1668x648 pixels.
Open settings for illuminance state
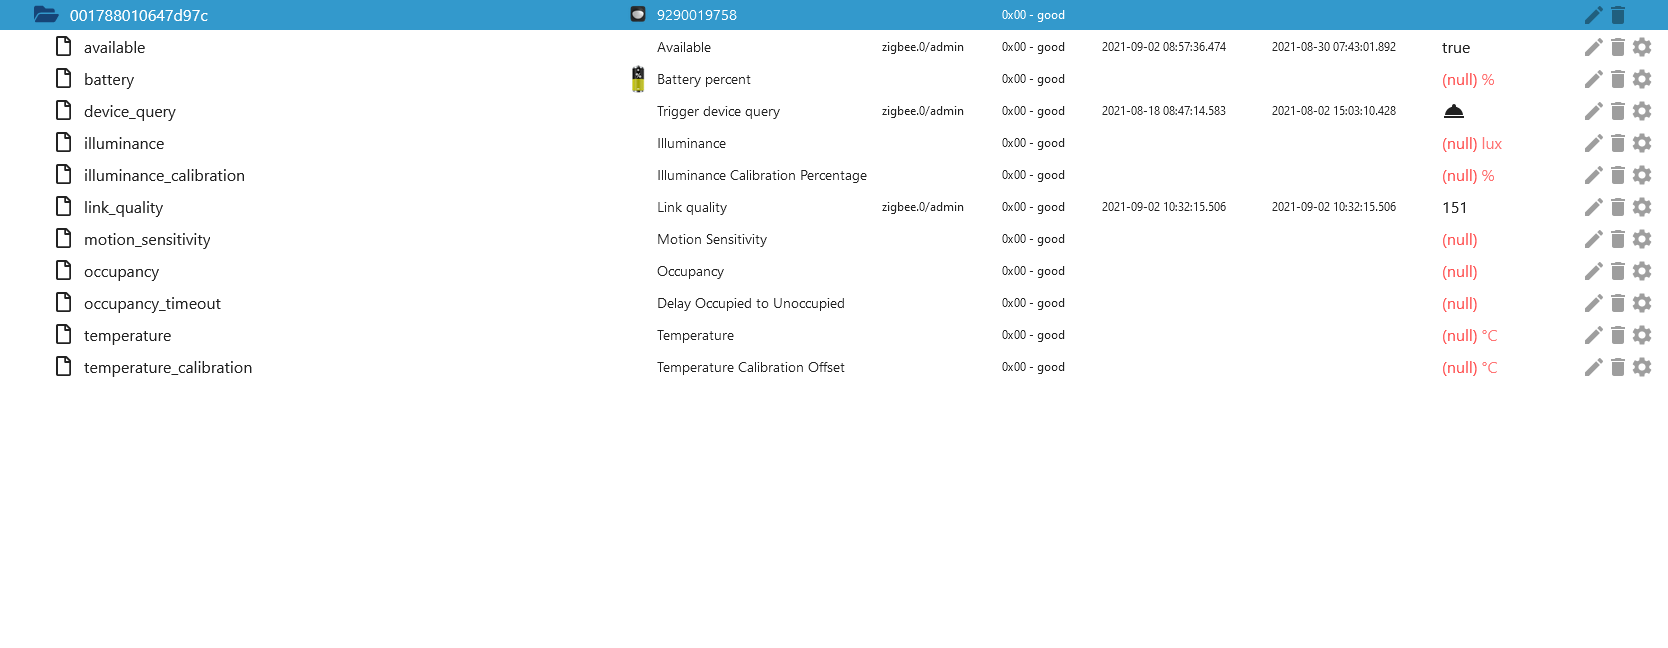point(1642,143)
